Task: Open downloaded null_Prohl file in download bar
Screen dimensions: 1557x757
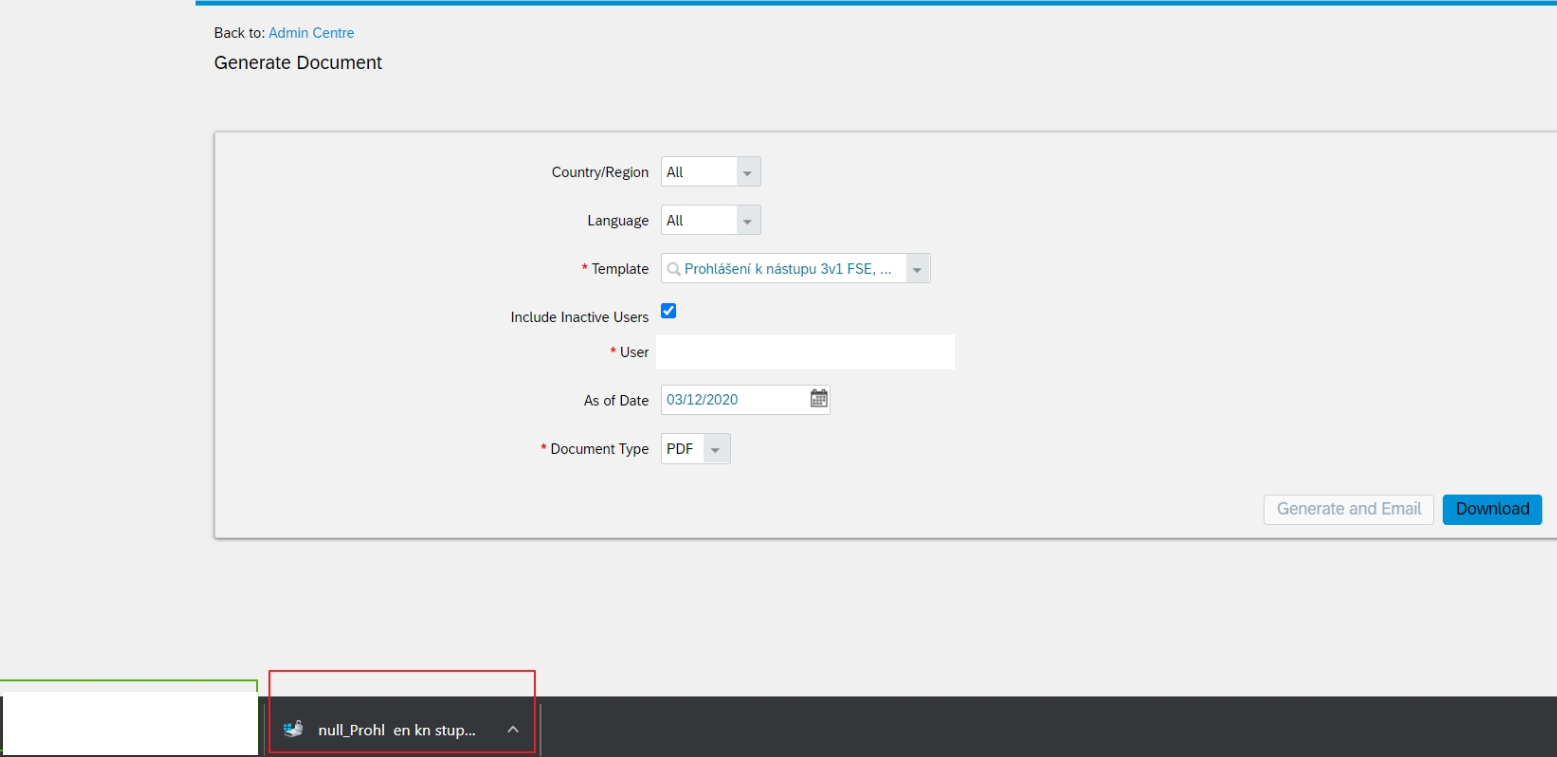Action: (397, 730)
